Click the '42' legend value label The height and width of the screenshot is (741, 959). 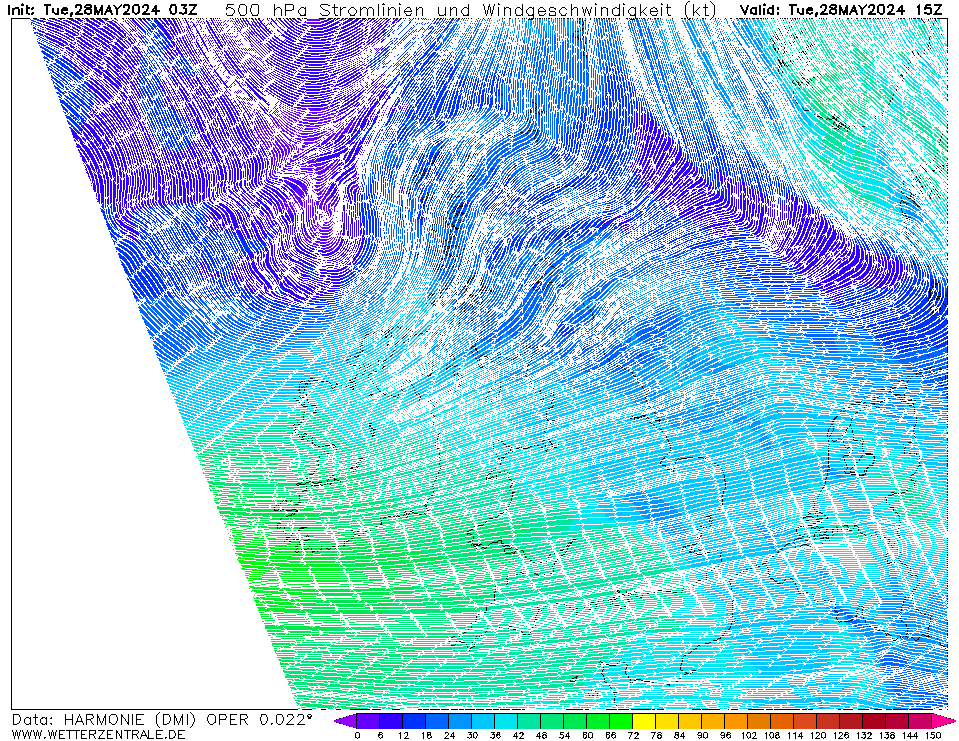pyautogui.click(x=519, y=735)
